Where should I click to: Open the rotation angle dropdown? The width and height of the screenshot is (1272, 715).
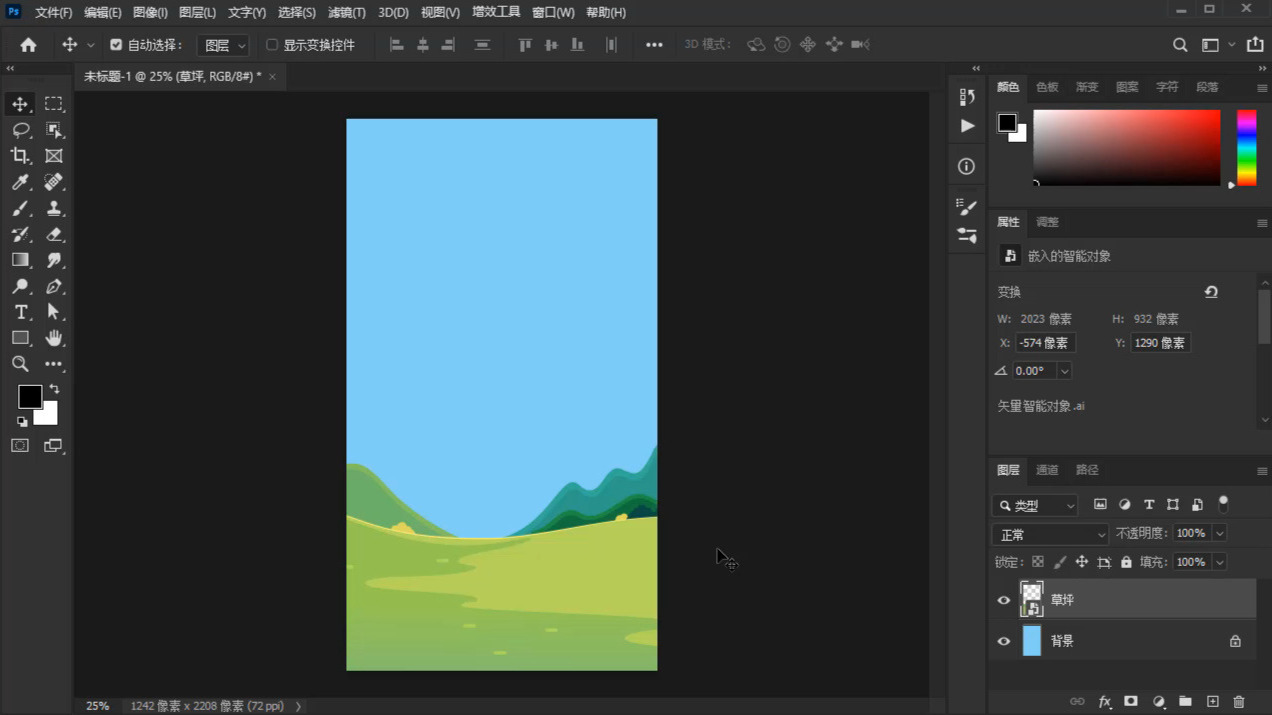1065,371
